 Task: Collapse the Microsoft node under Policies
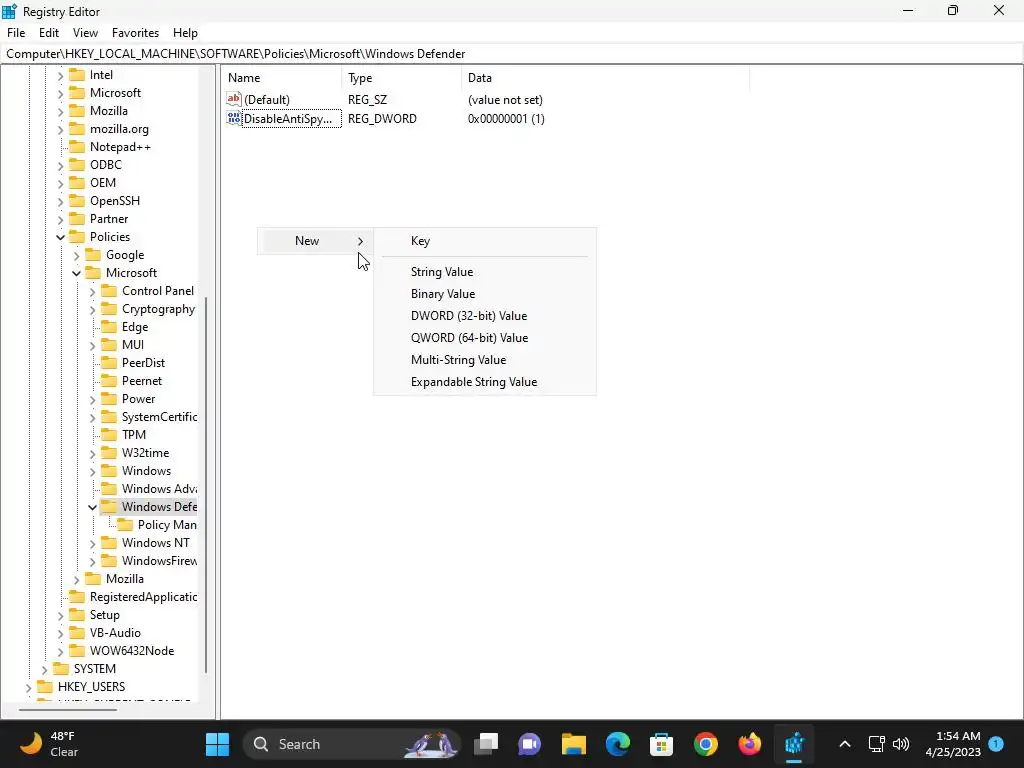(76, 273)
